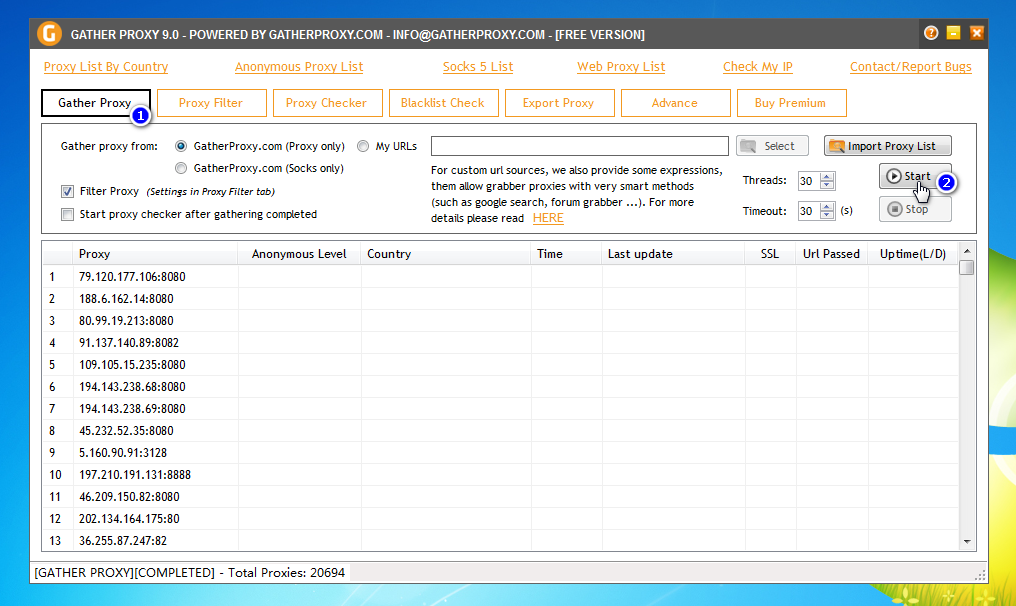The width and height of the screenshot is (1016, 606).
Task: Decrease the Threads value
Action: (827, 185)
